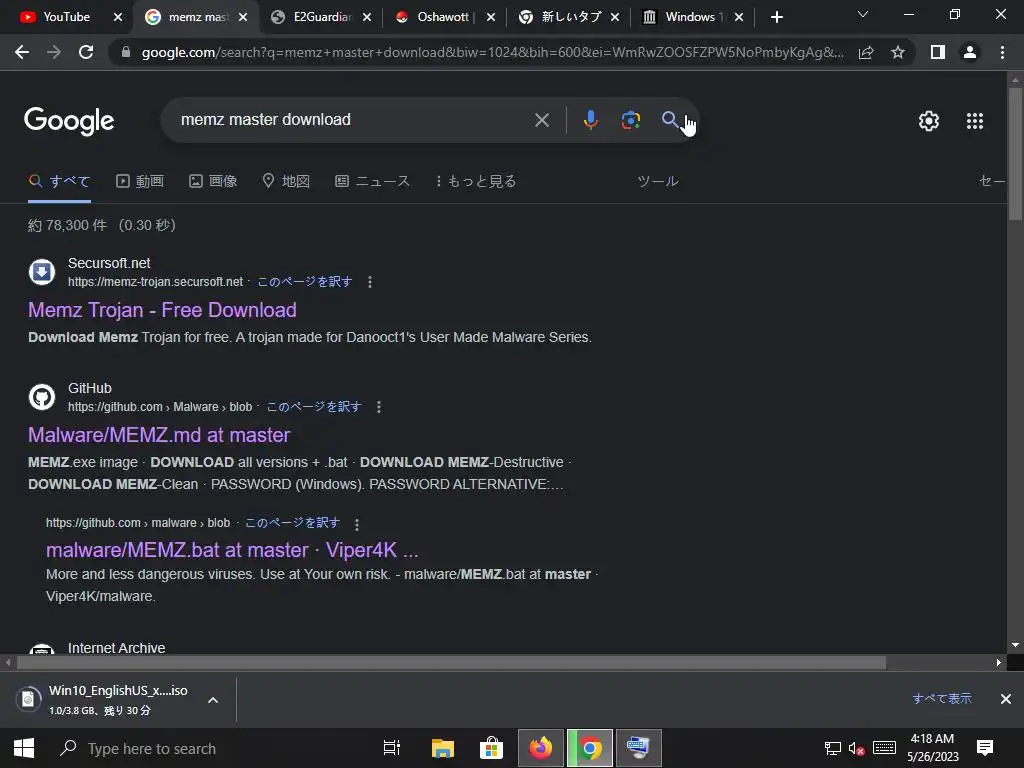Screen dimensions: 1024x768
Task: Reload the current page
Action: (x=86, y=52)
